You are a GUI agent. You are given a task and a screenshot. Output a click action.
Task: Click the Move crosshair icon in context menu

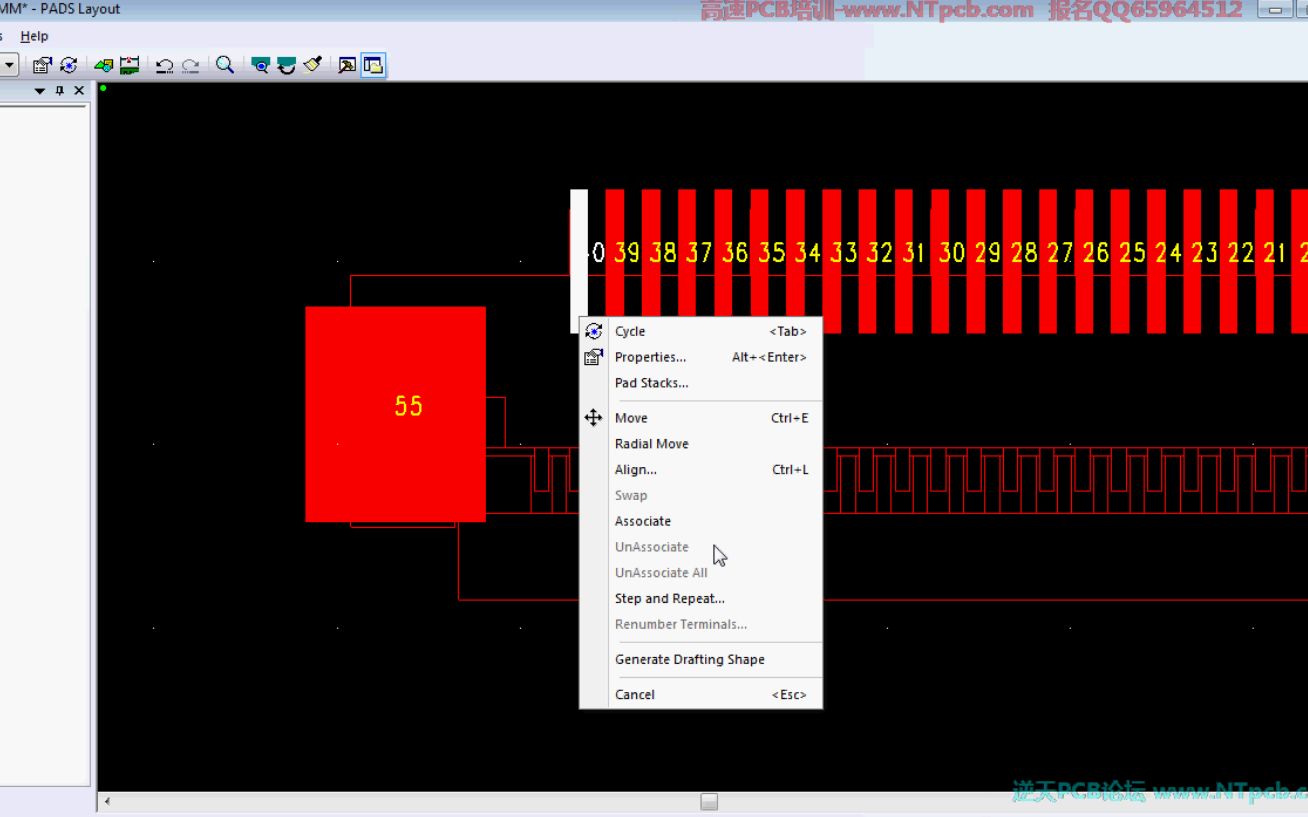point(593,417)
